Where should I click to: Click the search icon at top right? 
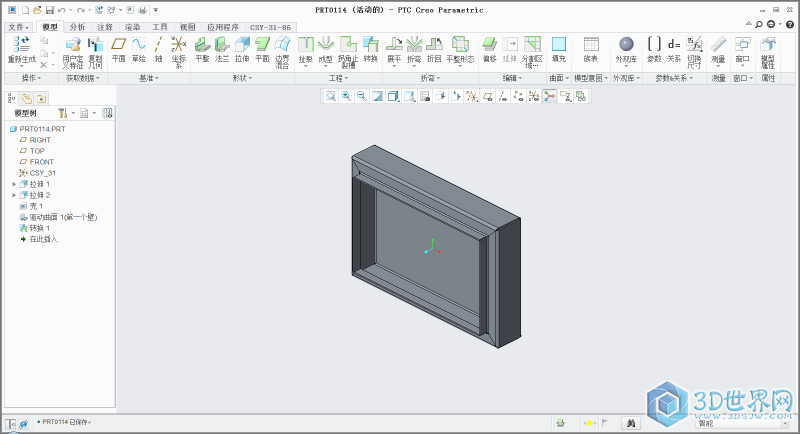(759, 24)
